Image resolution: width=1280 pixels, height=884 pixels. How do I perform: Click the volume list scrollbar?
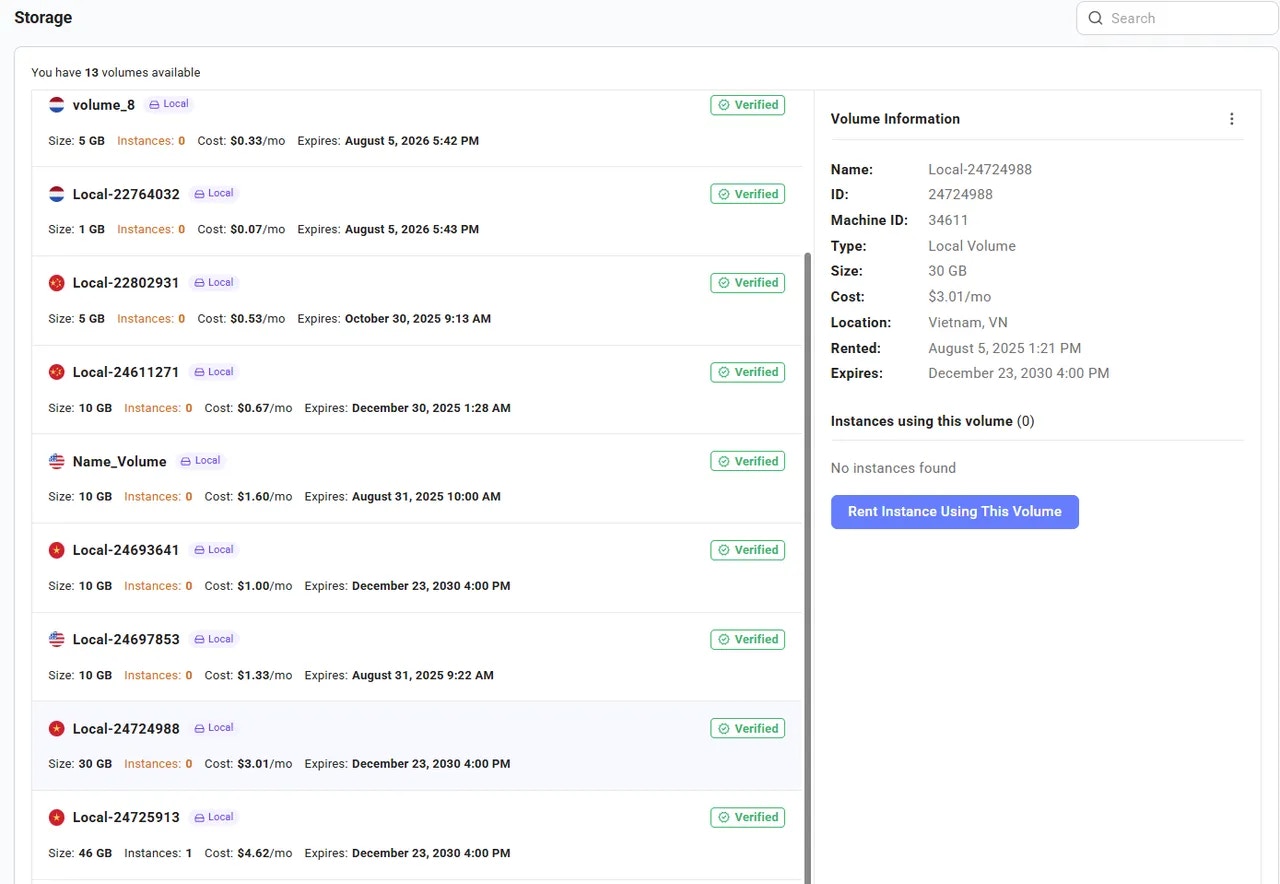[x=807, y=500]
